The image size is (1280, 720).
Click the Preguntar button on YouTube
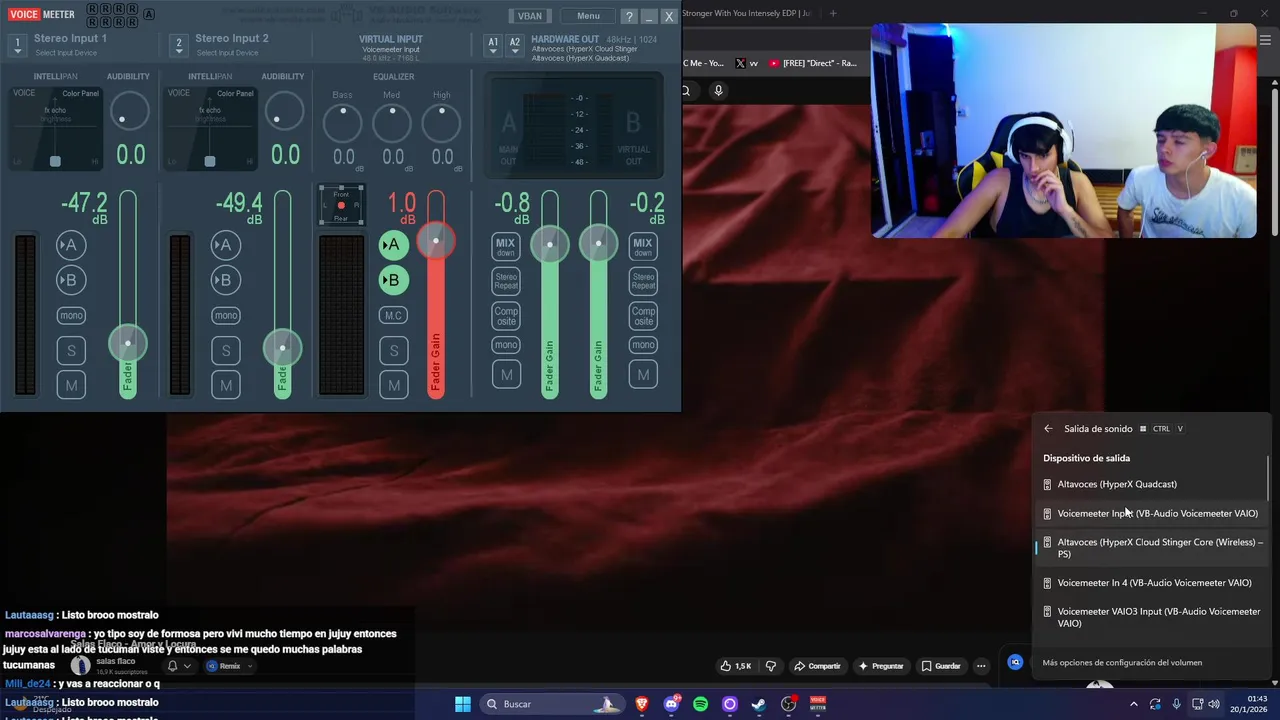881,666
